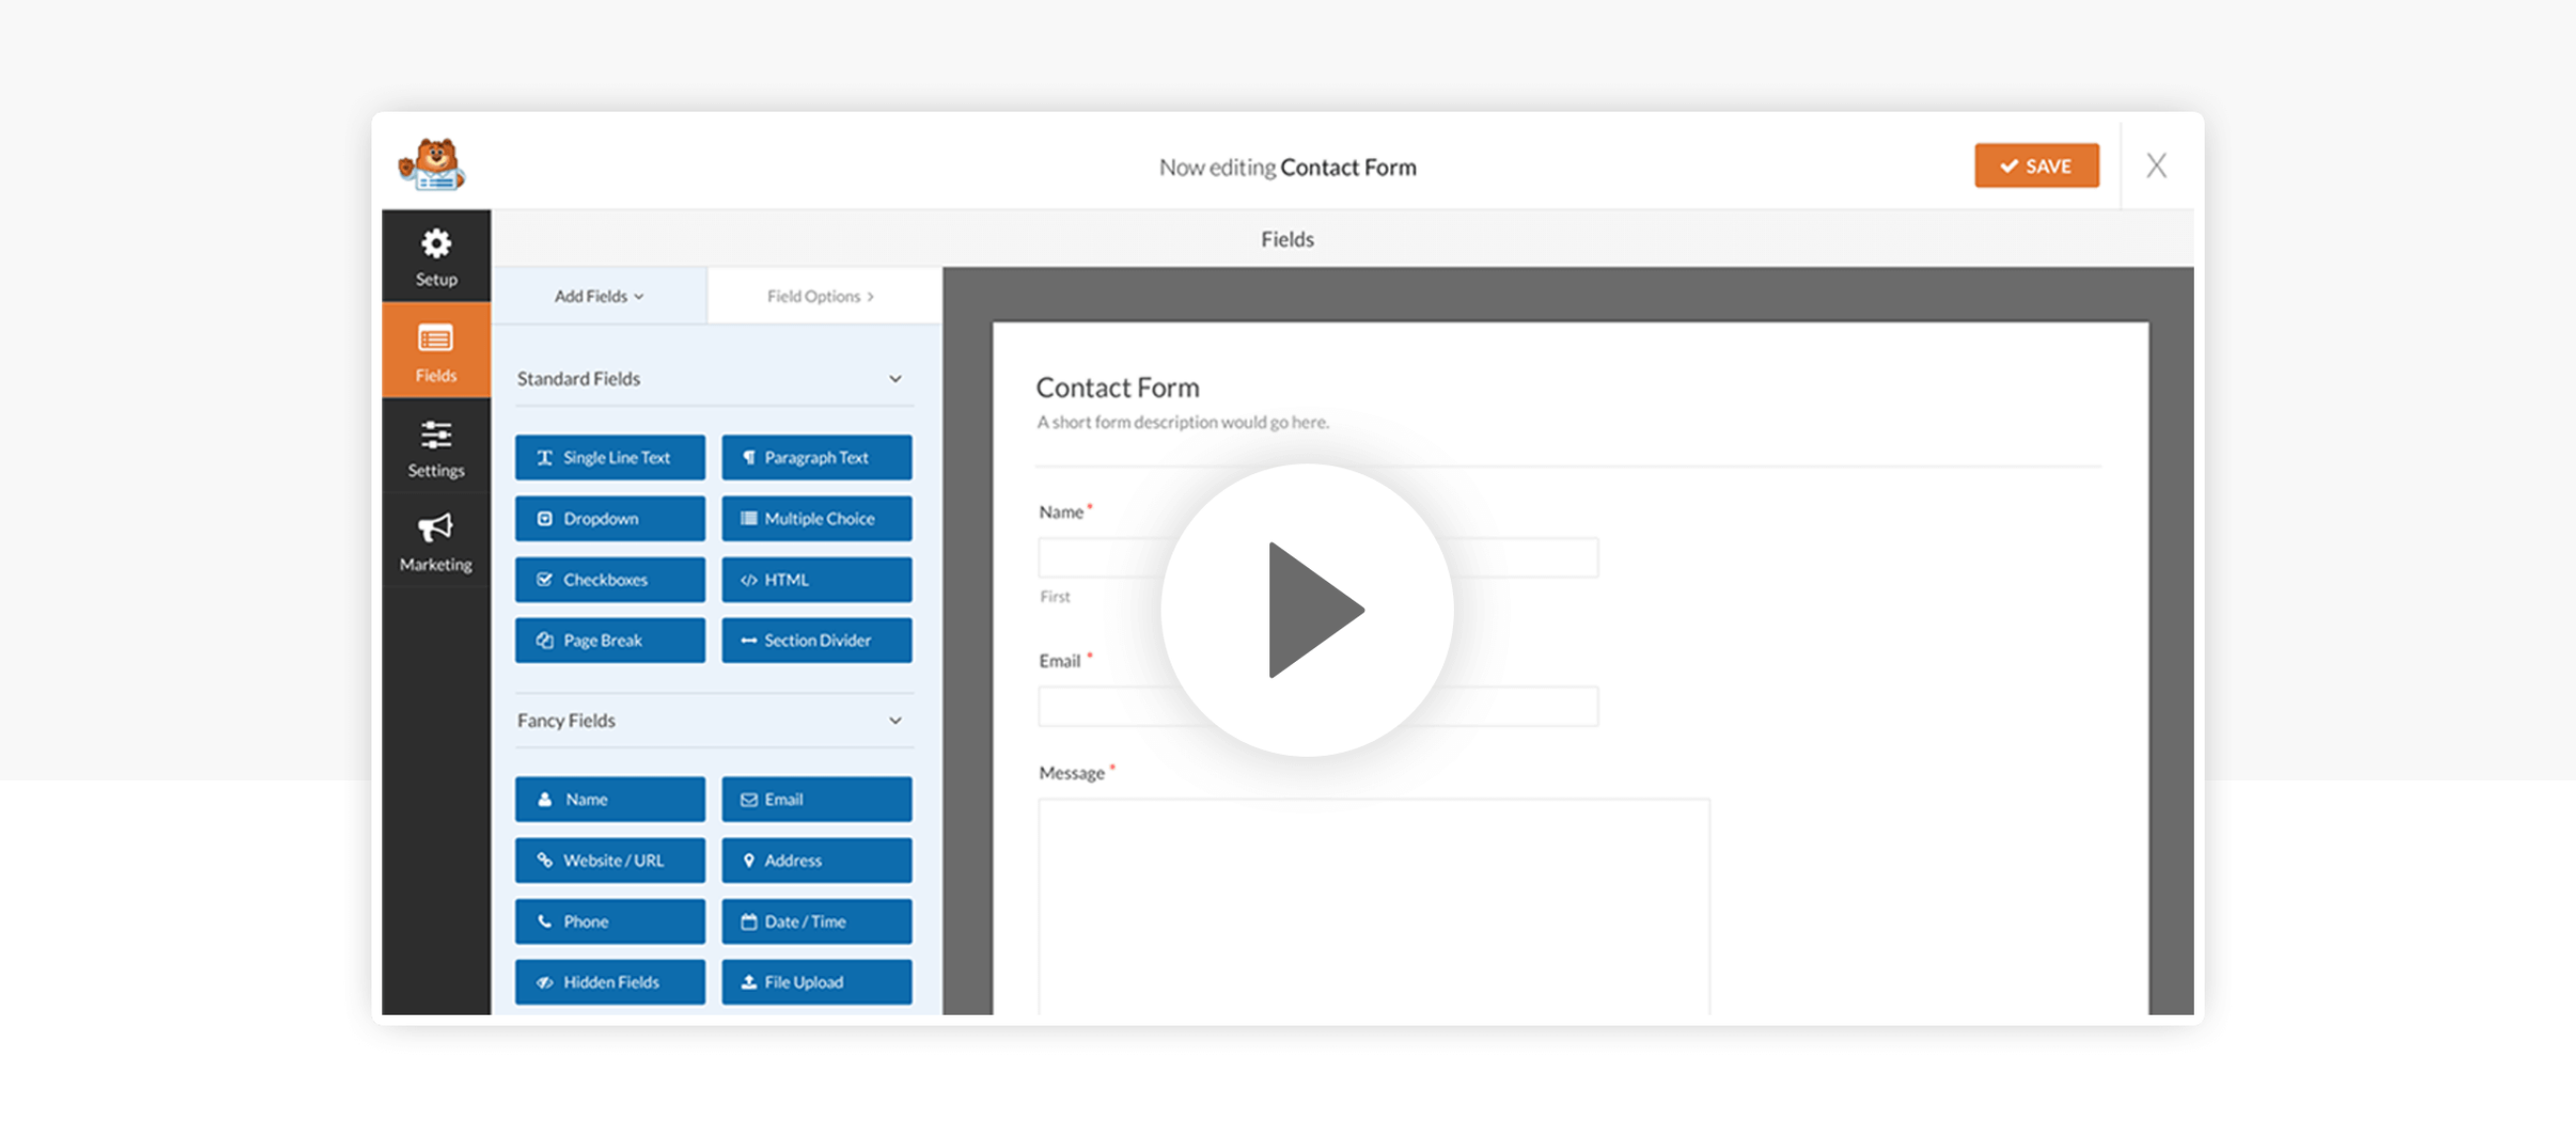Click the 'Now editing Contact Form' title
Viewport: 2576px width, 1148px height.
click(x=1287, y=167)
